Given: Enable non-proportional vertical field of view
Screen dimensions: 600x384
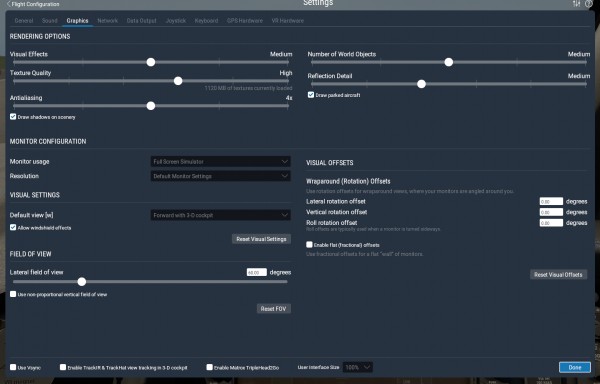Looking at the screenshot, I should [13, 294].
